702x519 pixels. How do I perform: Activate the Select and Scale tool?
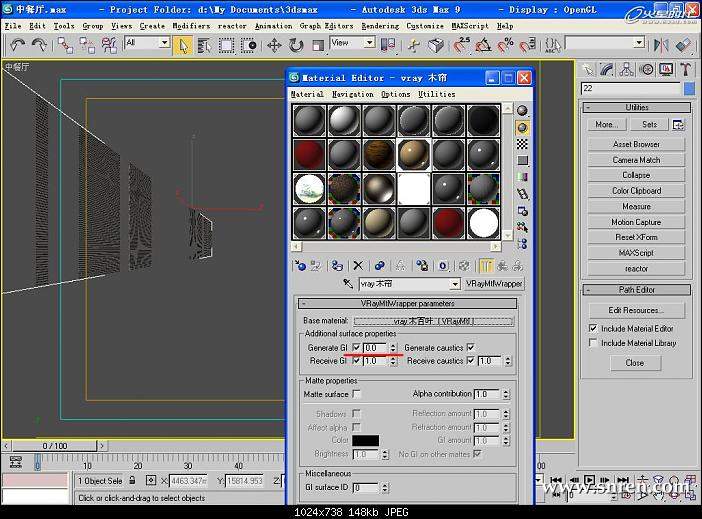coord(317,45)
